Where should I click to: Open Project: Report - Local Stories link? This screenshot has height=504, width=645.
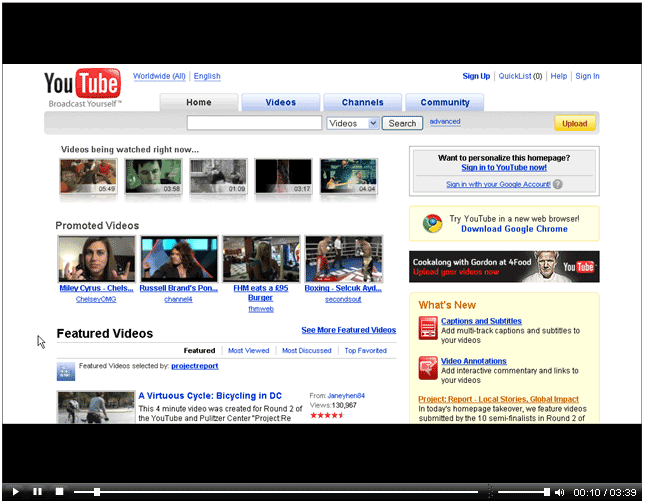[x=498, y=399]
